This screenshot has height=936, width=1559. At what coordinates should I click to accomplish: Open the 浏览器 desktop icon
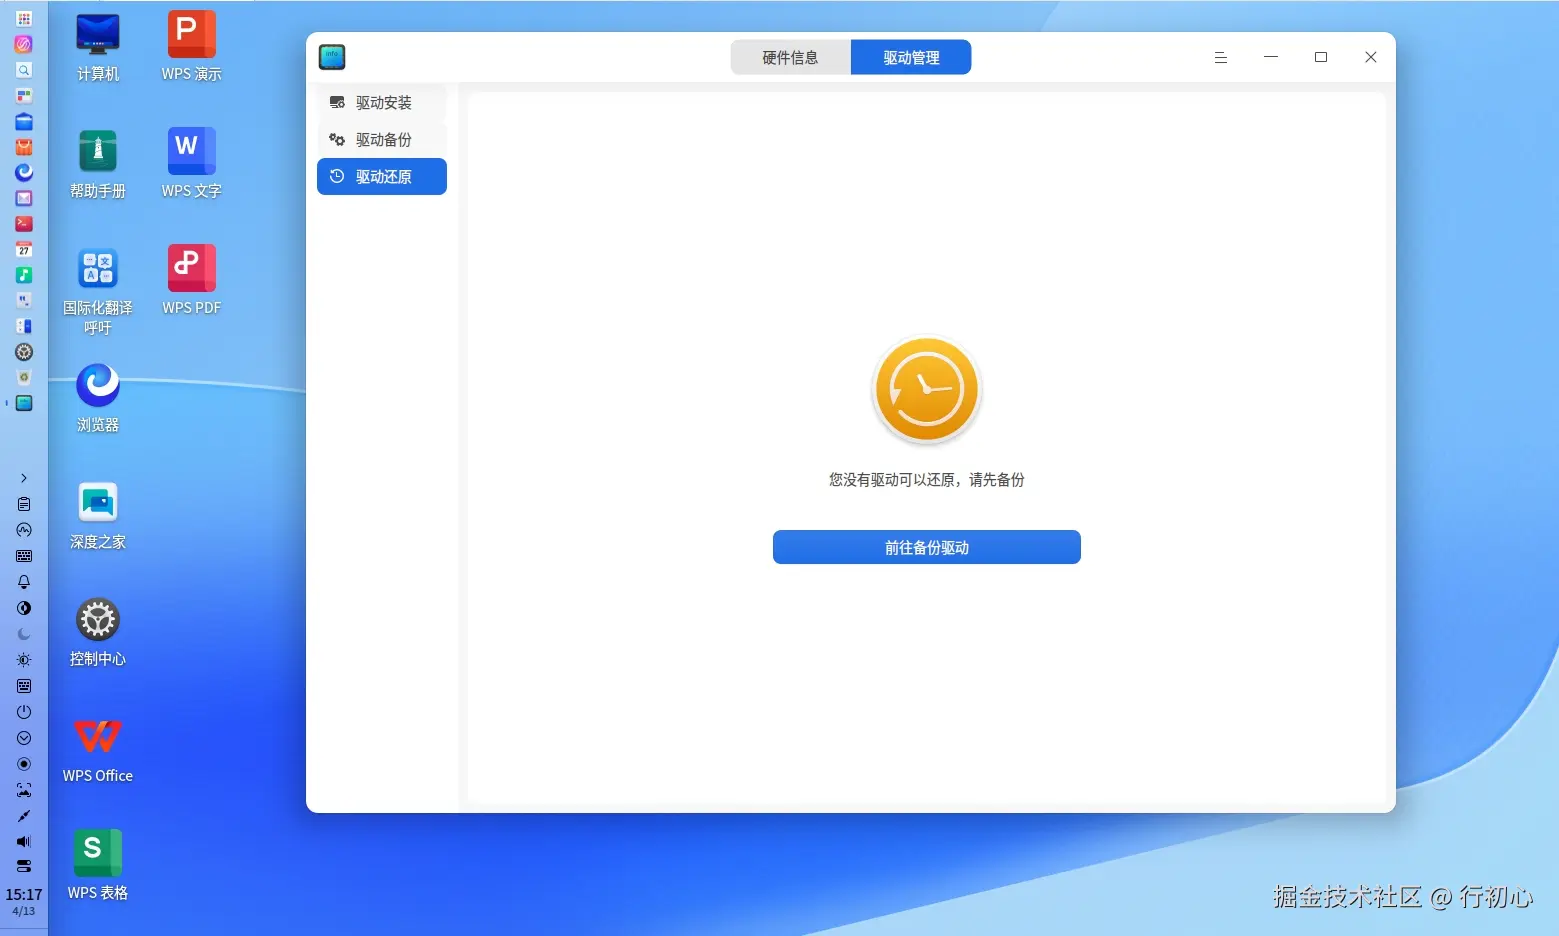(98, 398)
